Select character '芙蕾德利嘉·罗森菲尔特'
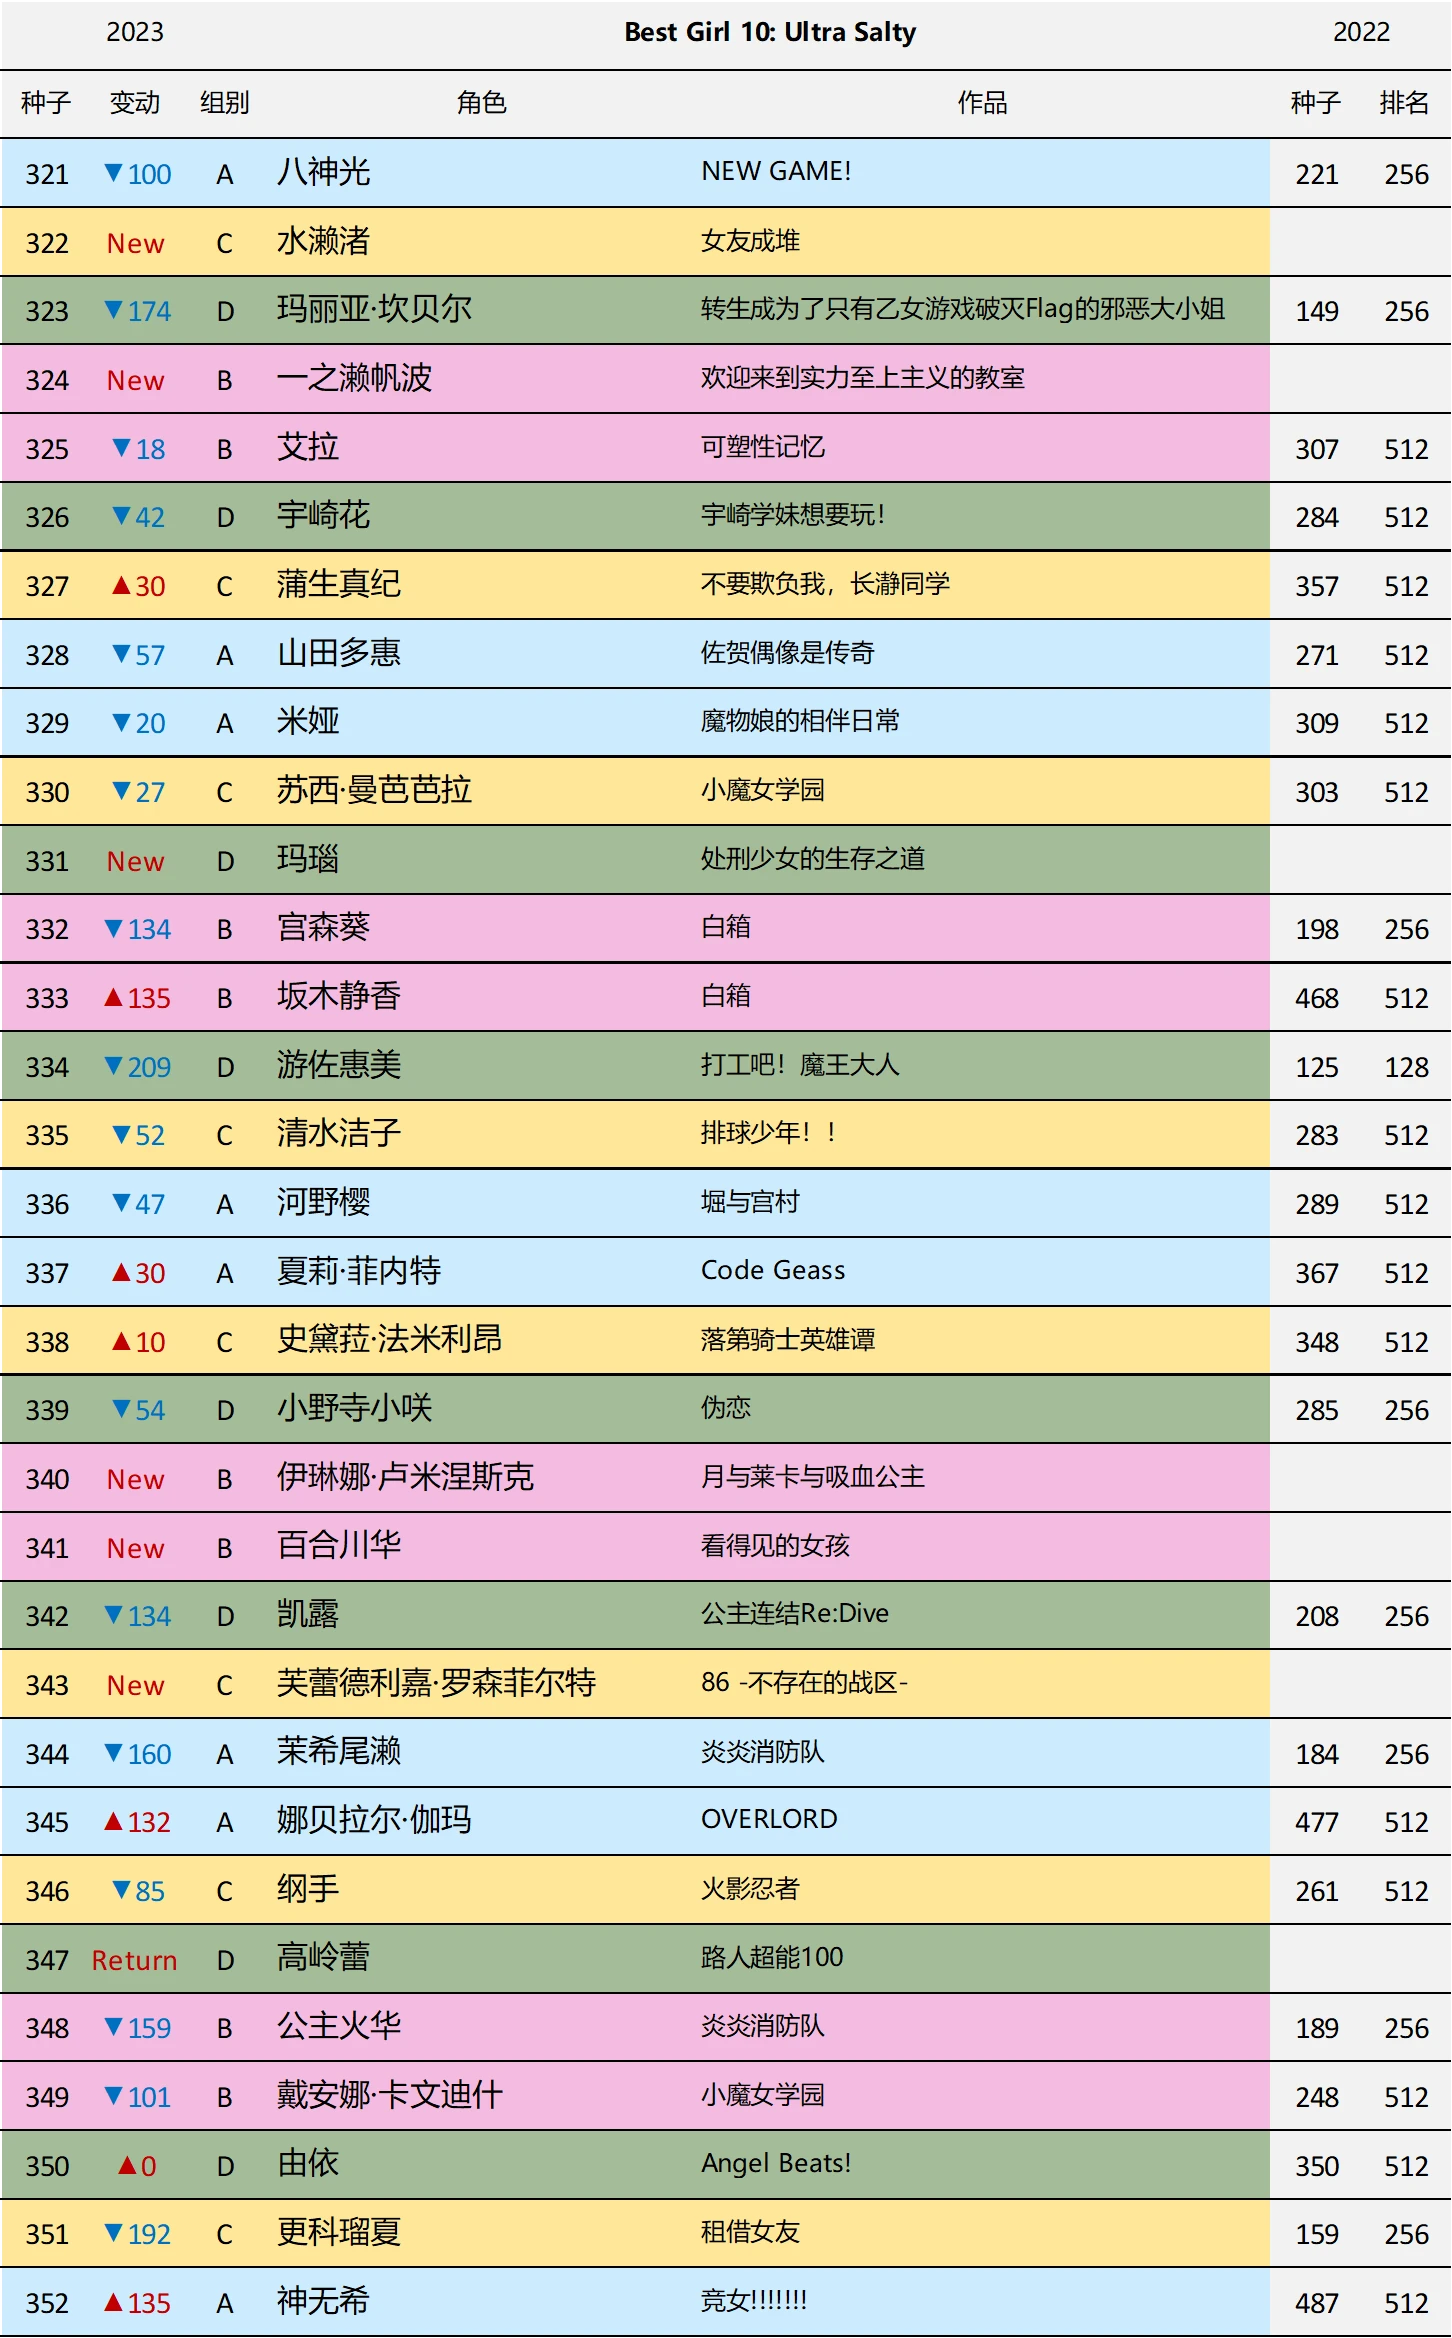 [x=437, y=1684]
